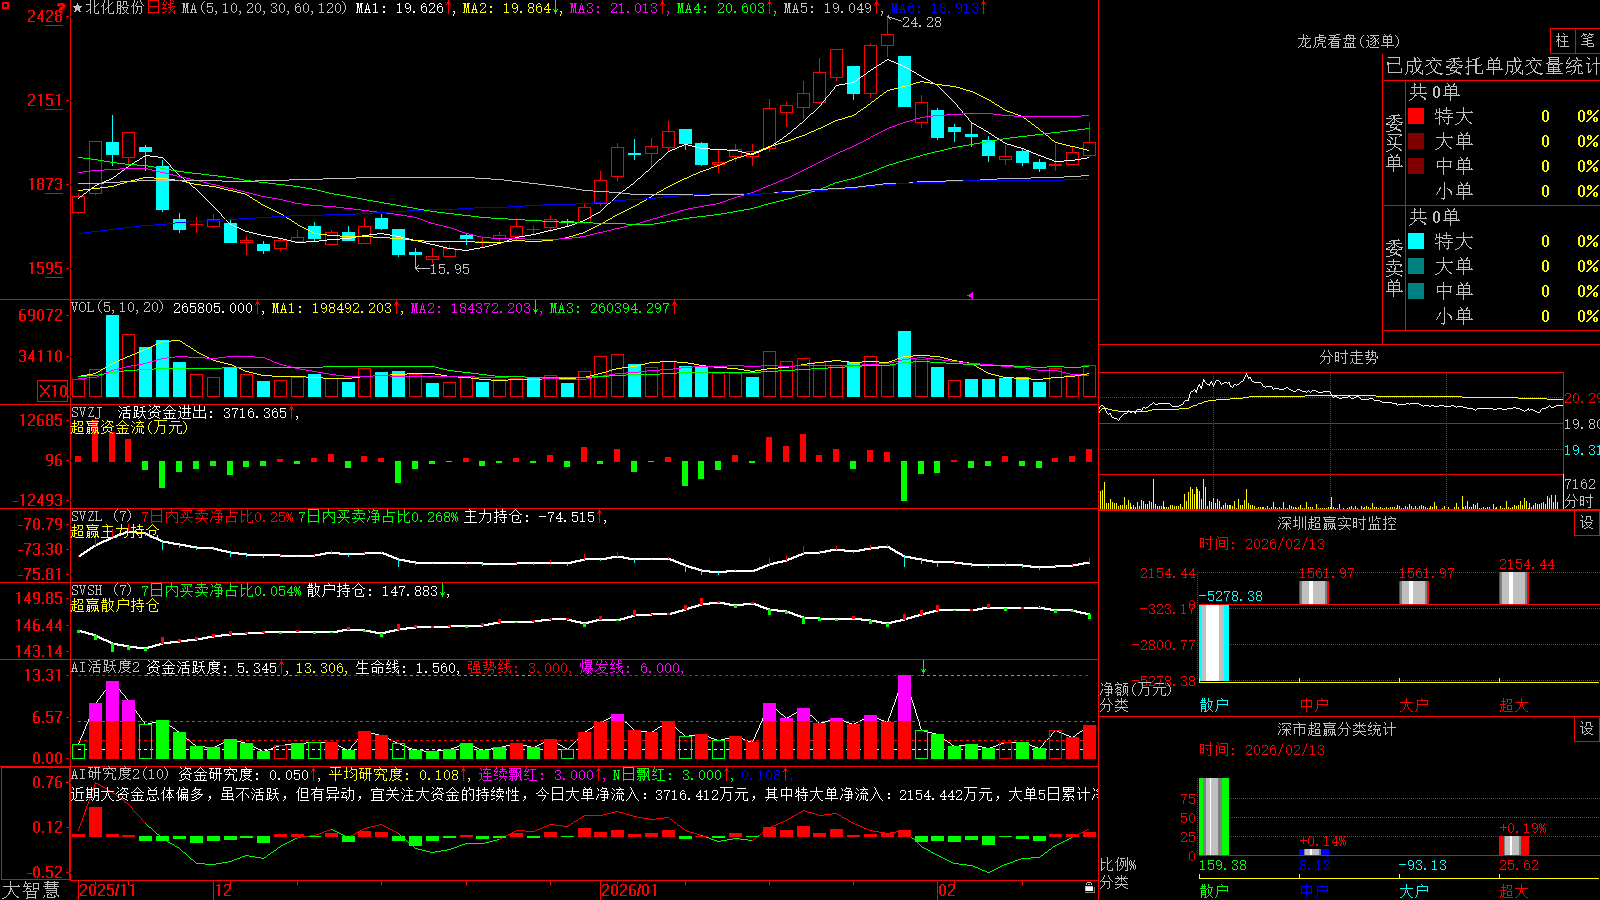
Task: Click the 强势线: 3.000 label
Action: click(x=518, y=668)
